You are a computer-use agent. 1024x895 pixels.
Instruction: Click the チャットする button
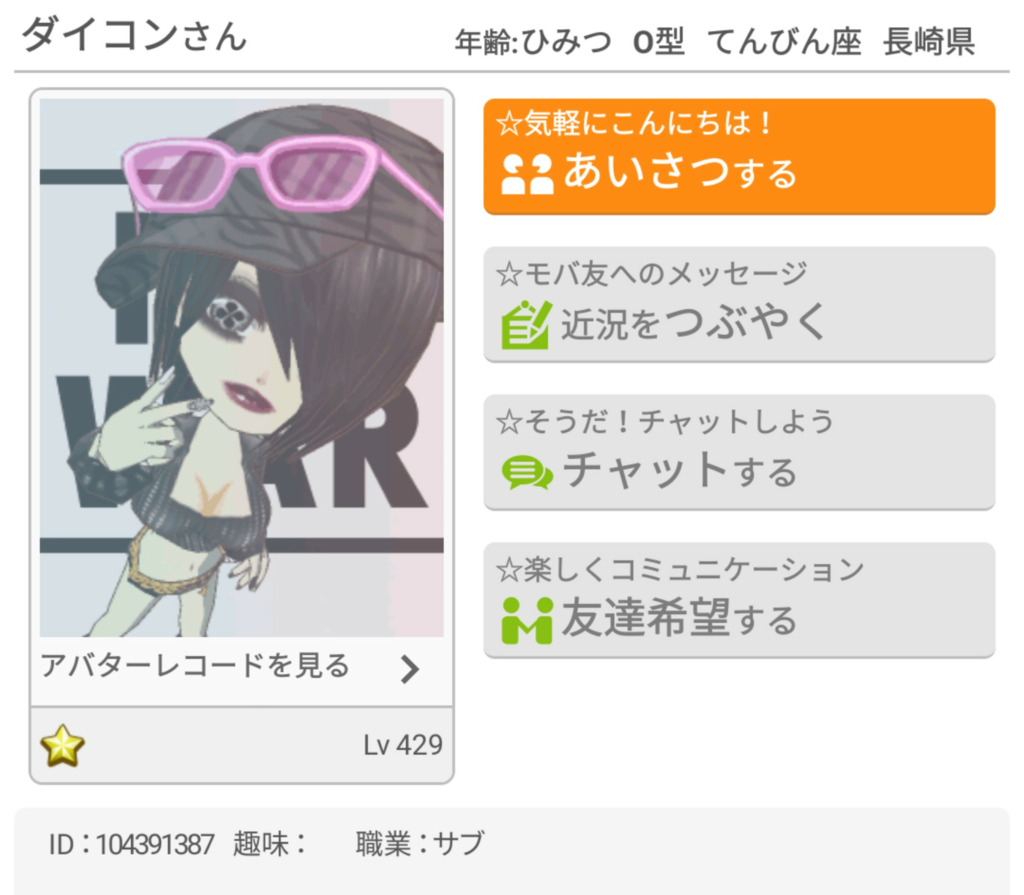(739, 452)
